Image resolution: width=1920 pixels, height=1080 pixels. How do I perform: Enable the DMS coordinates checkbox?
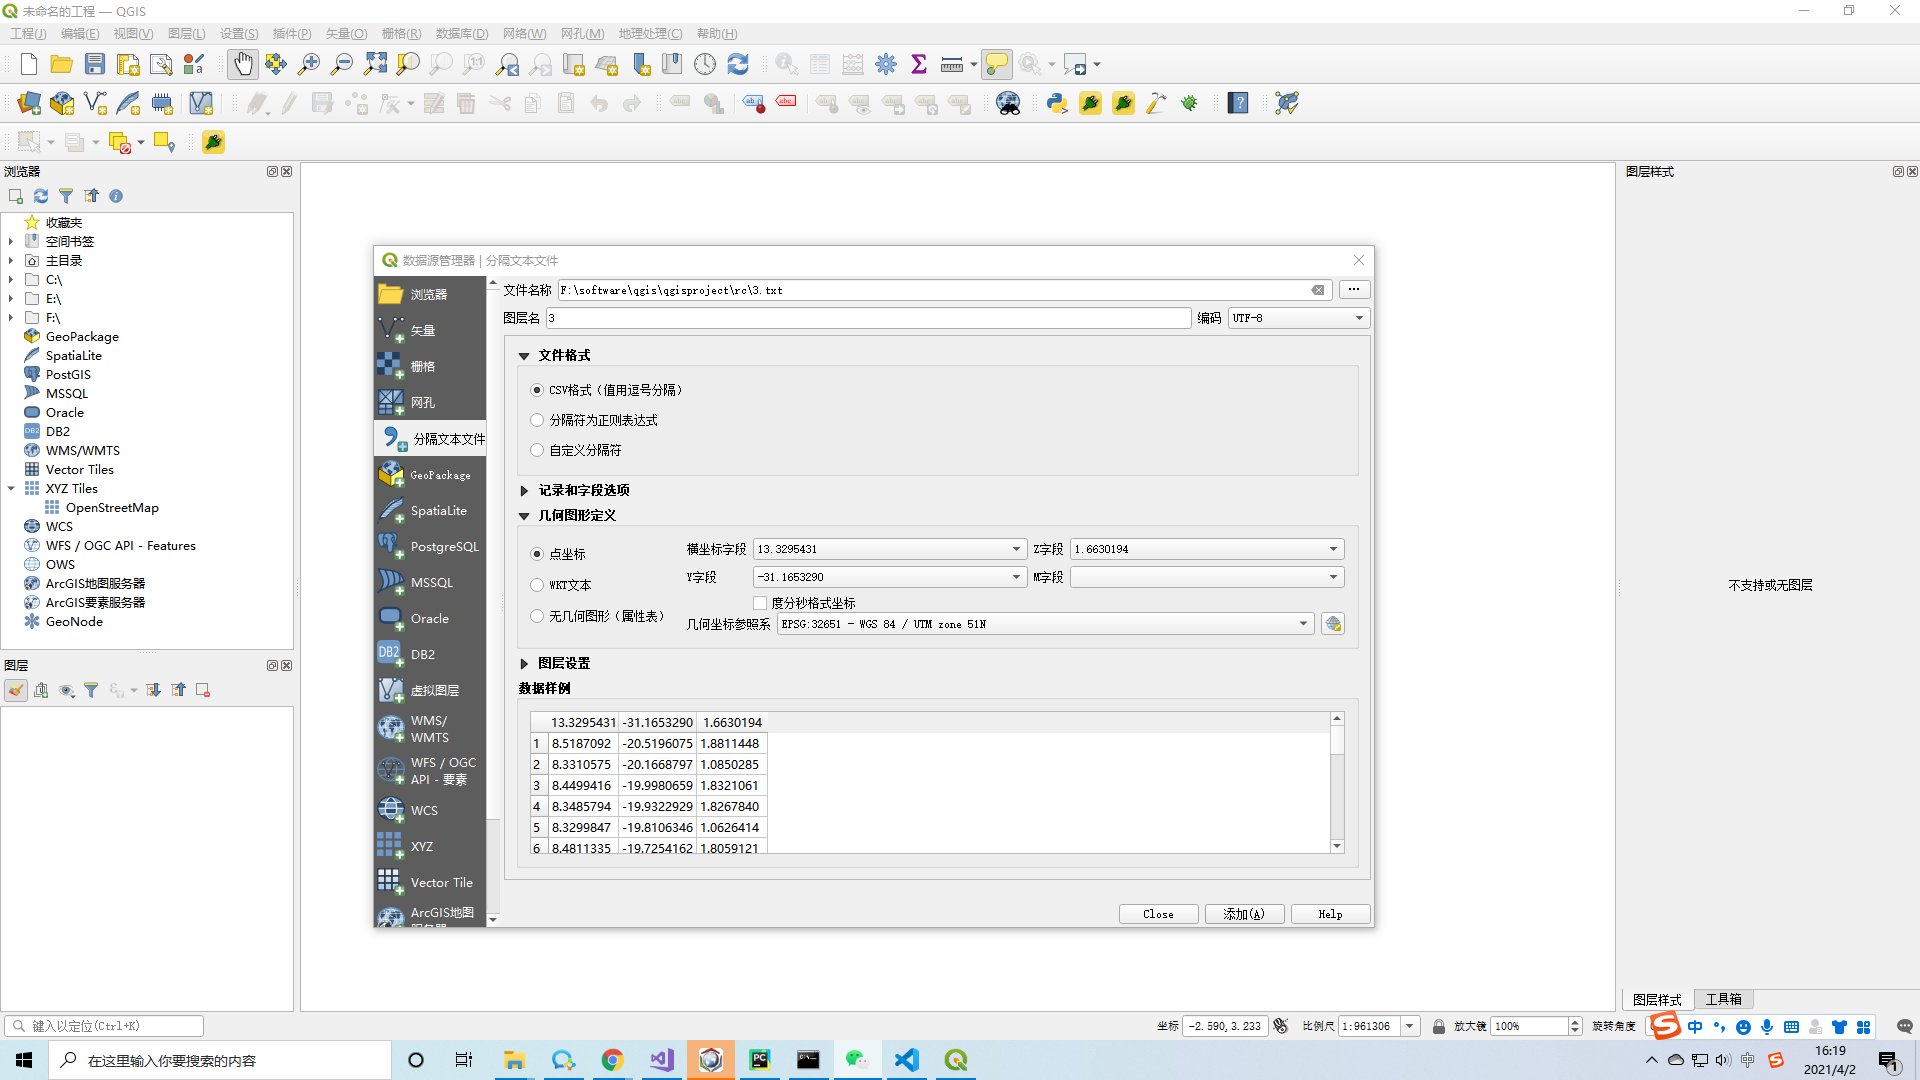tap(760, 603)
